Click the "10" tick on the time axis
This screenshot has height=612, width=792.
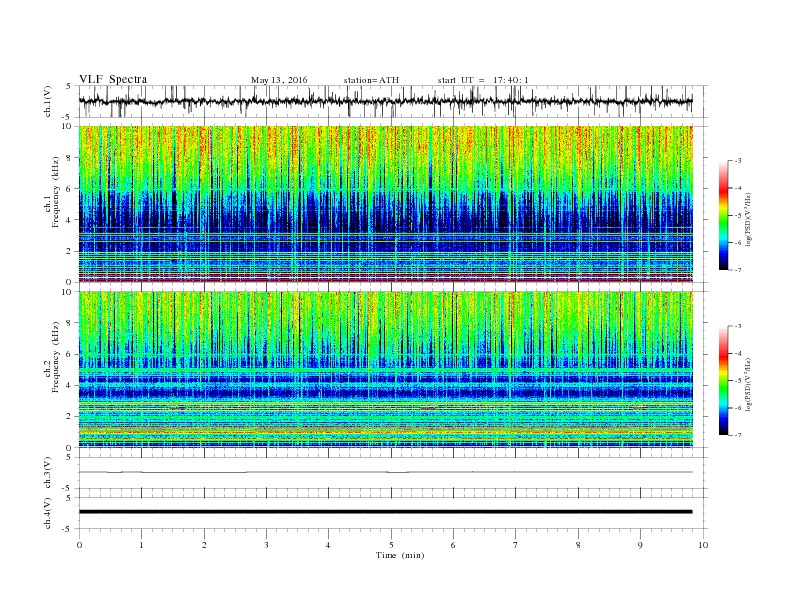click(x=703, y=545)
